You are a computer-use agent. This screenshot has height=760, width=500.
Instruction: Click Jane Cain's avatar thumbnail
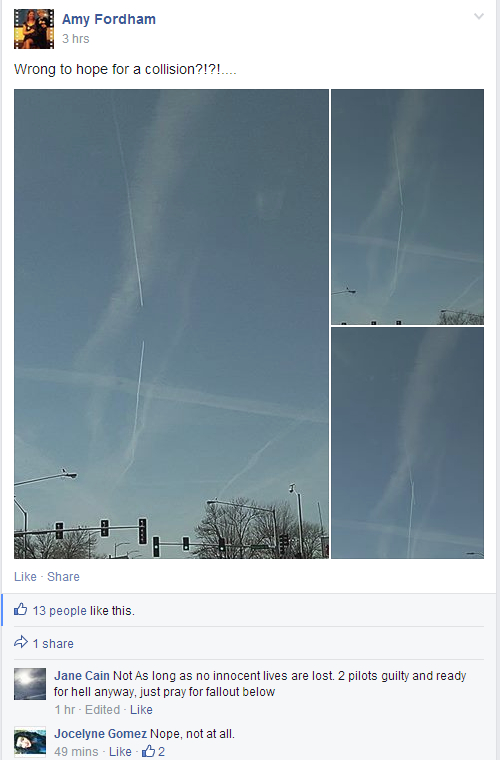coord(30,684)
